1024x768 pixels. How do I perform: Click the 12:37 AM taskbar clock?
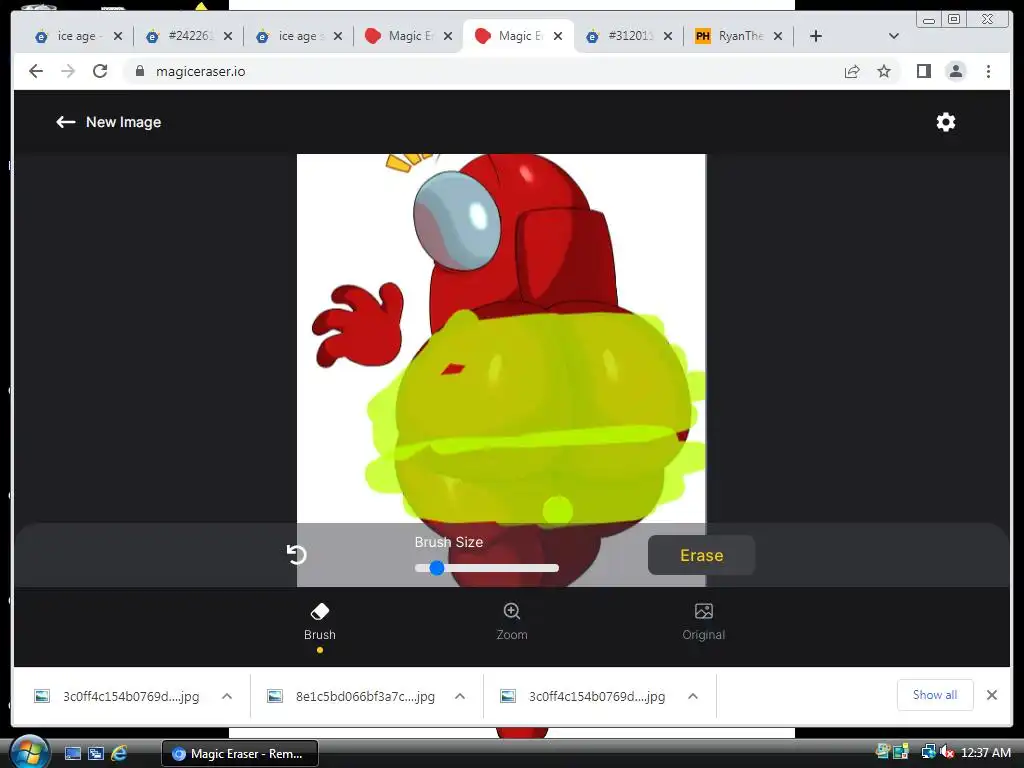pos(985,752)
